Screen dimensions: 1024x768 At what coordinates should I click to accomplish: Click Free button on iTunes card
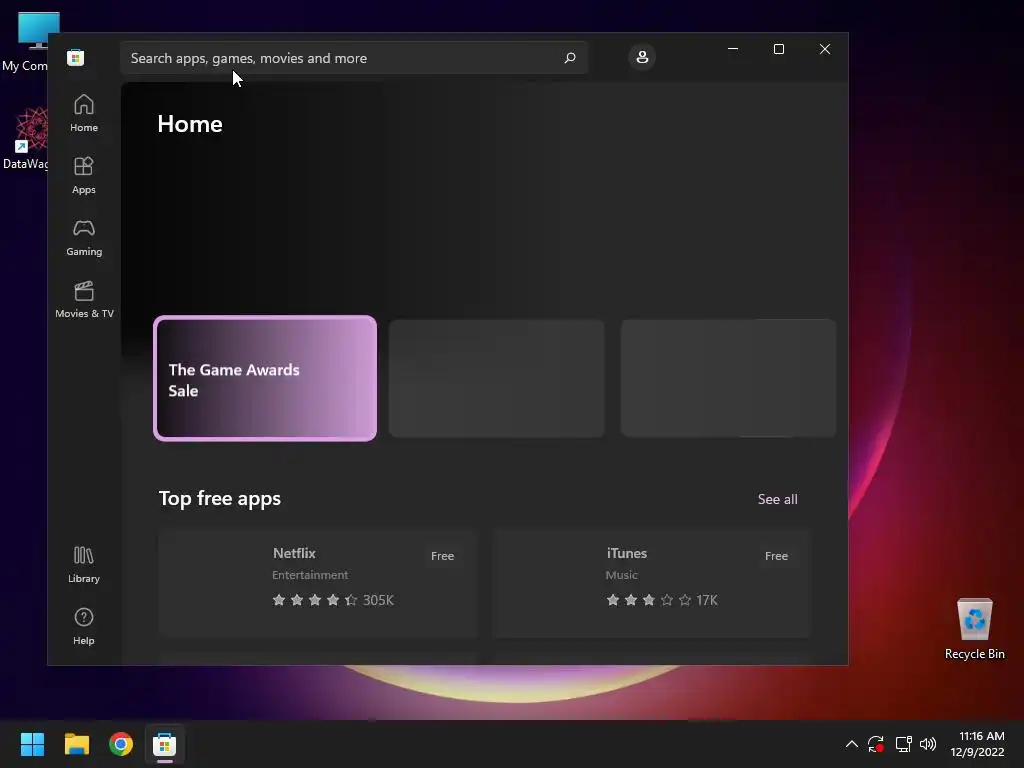(x=776, y=556)
